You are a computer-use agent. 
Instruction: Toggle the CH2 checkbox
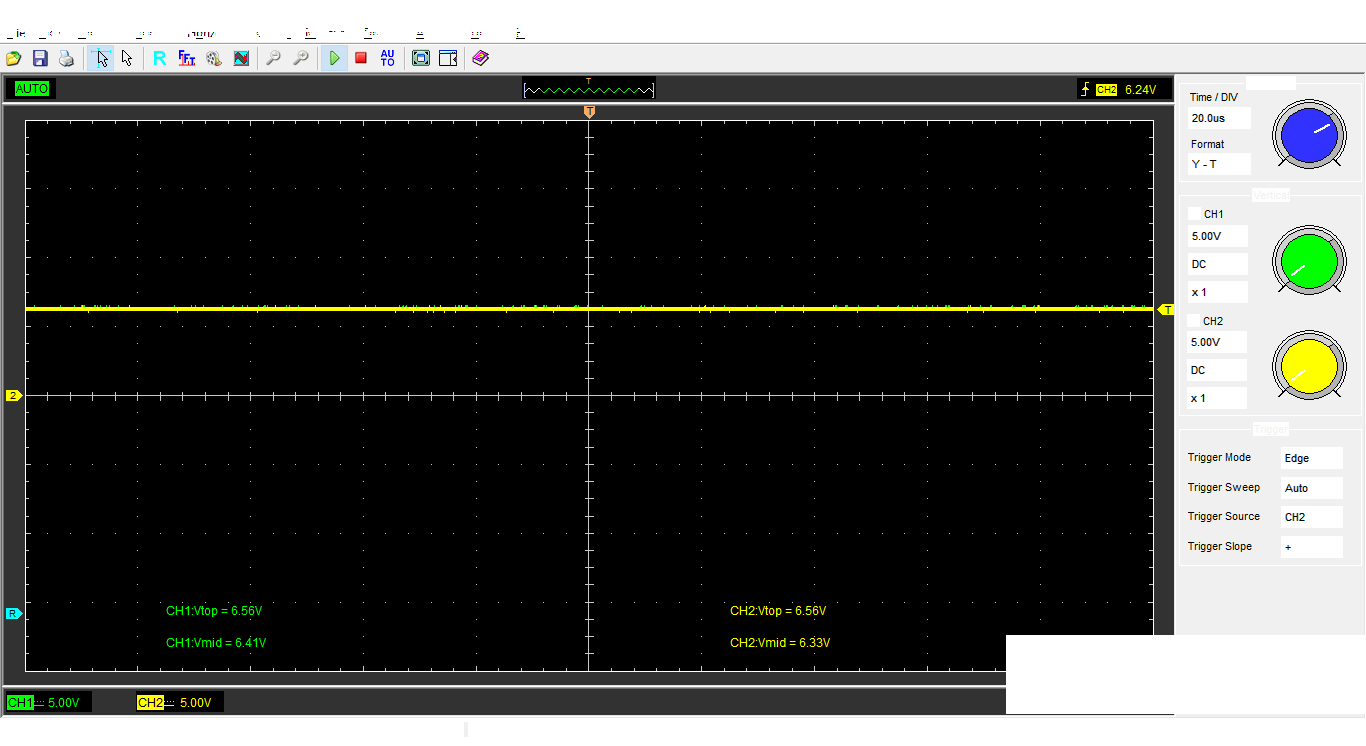tap(1194, 321)
